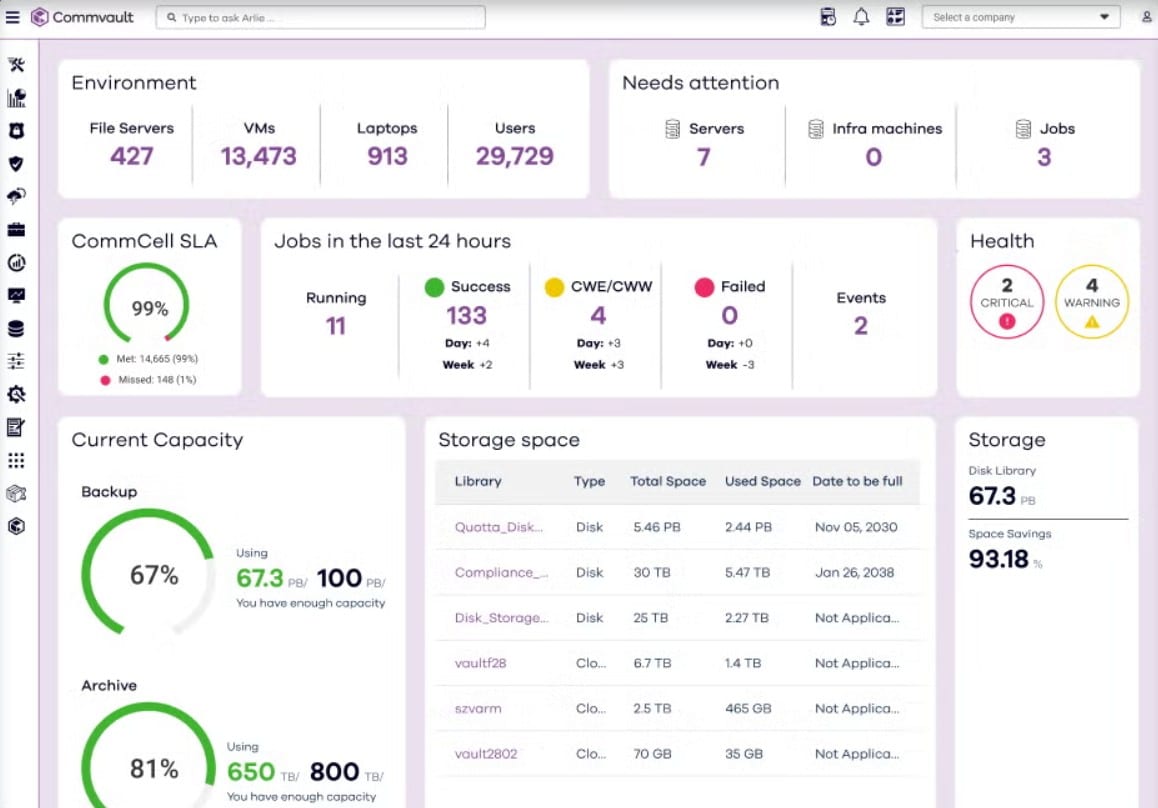The width and height of the screenshot is (1158, 808).
Task: Open the Laptops count 913
Action: point(387,156)
